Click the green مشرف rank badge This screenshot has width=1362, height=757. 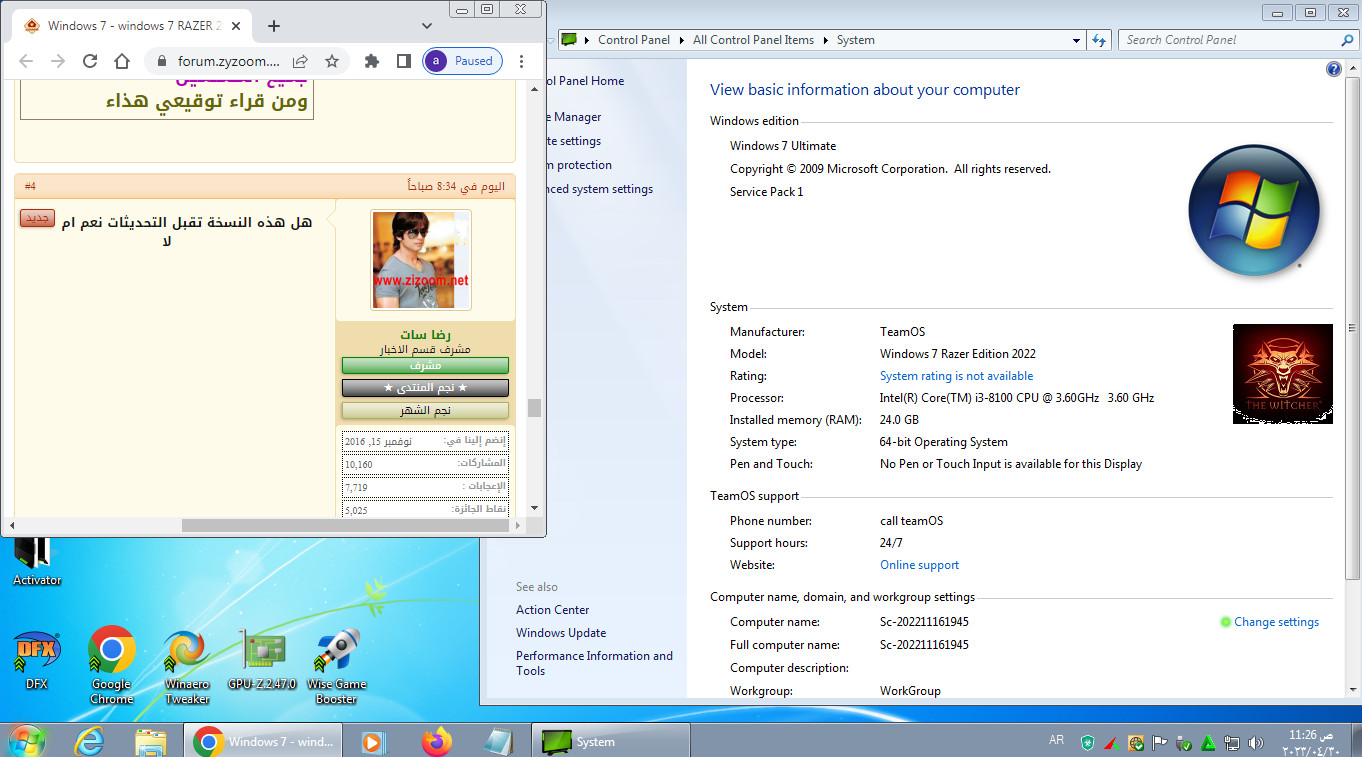pyautogui.click(x=425, y=366)
